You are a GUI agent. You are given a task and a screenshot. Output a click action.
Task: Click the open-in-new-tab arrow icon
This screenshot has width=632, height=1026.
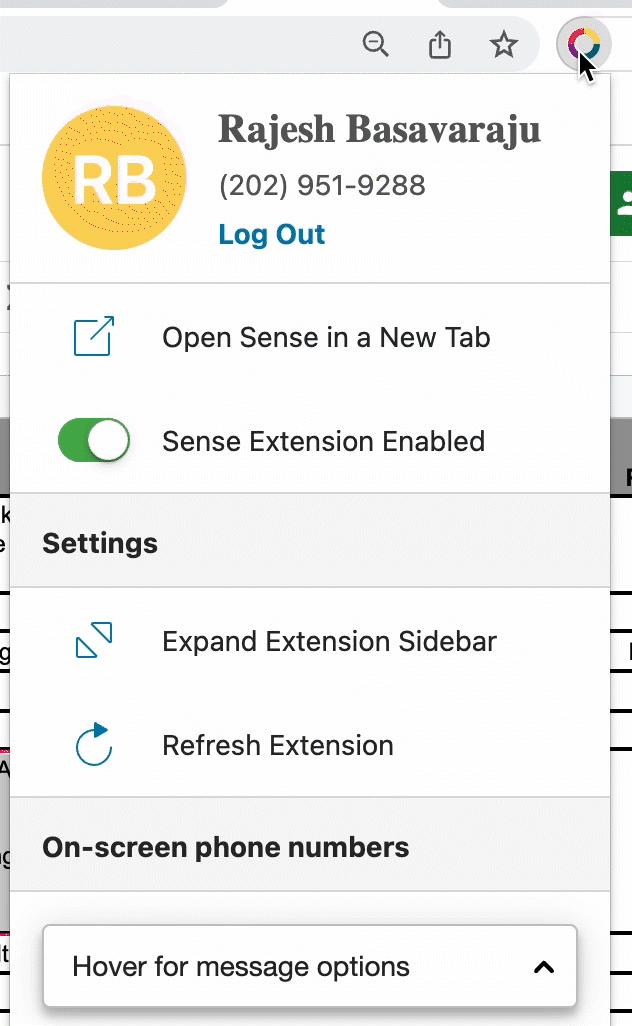[94, 336]
